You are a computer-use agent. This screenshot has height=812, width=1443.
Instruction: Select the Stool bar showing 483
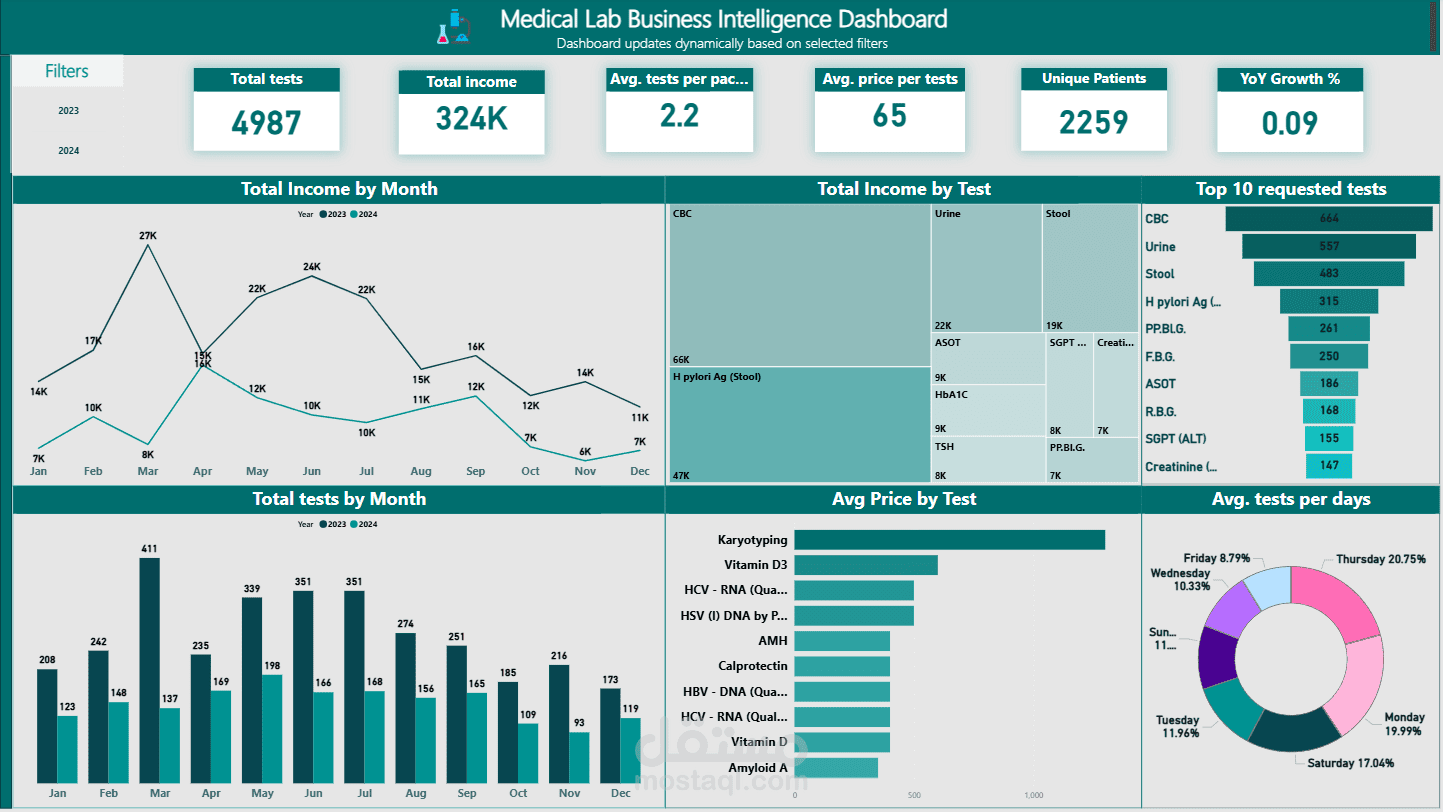coord(1328,273)
